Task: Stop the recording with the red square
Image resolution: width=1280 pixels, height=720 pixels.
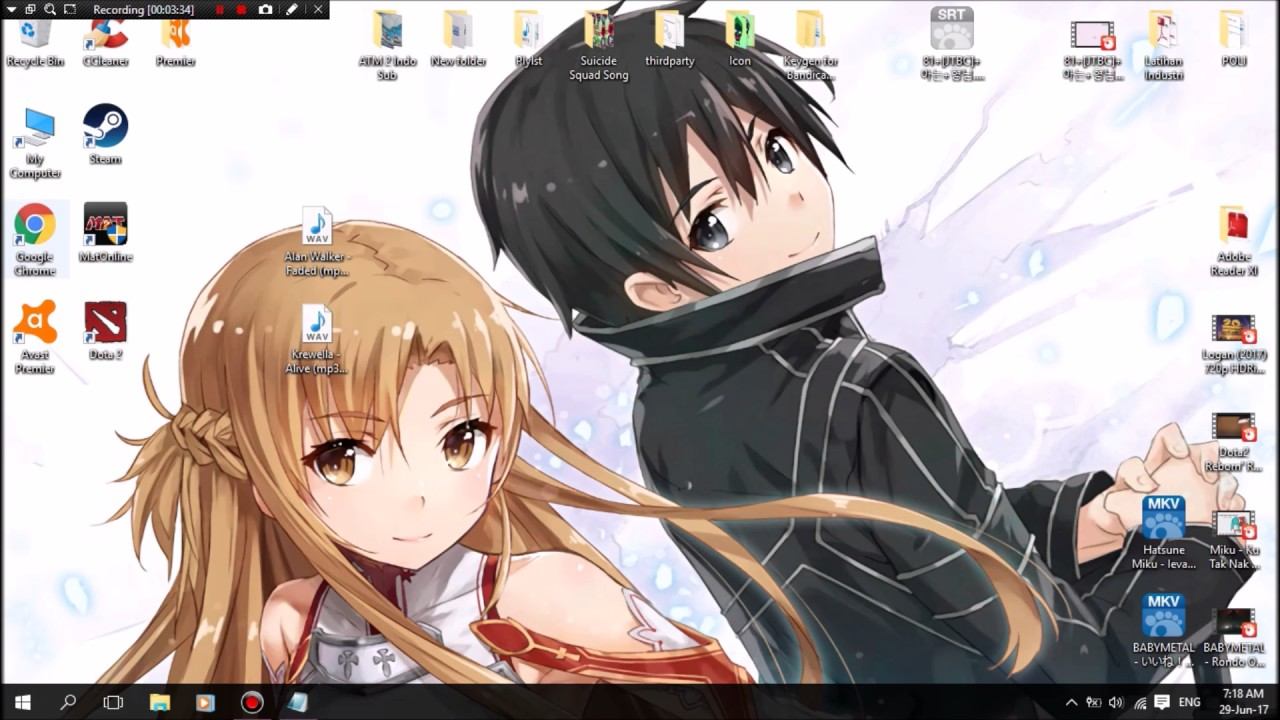Action: point(219,9)
